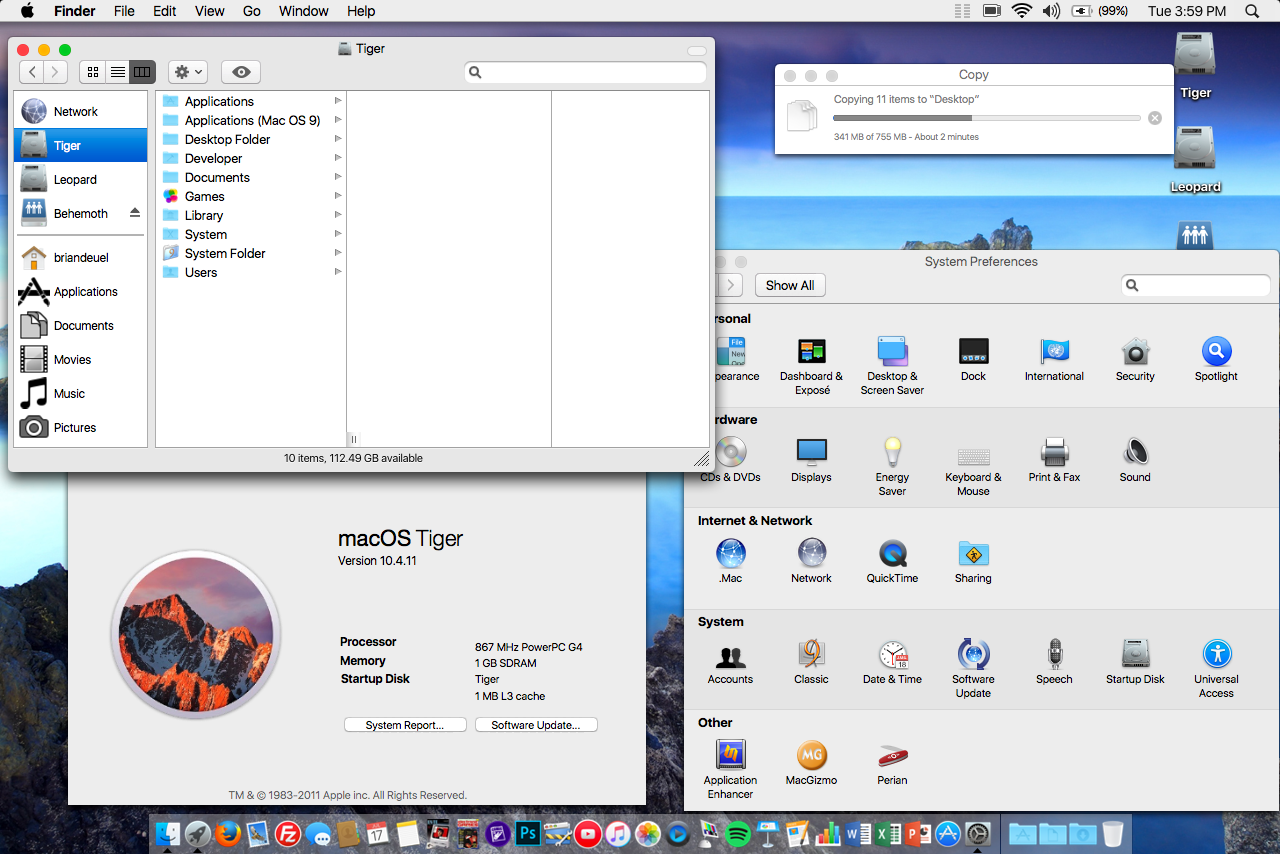Select Leopard in the Finder sidebar
1280x854 pixels.
pyautogui.click(x=80, y=180)
